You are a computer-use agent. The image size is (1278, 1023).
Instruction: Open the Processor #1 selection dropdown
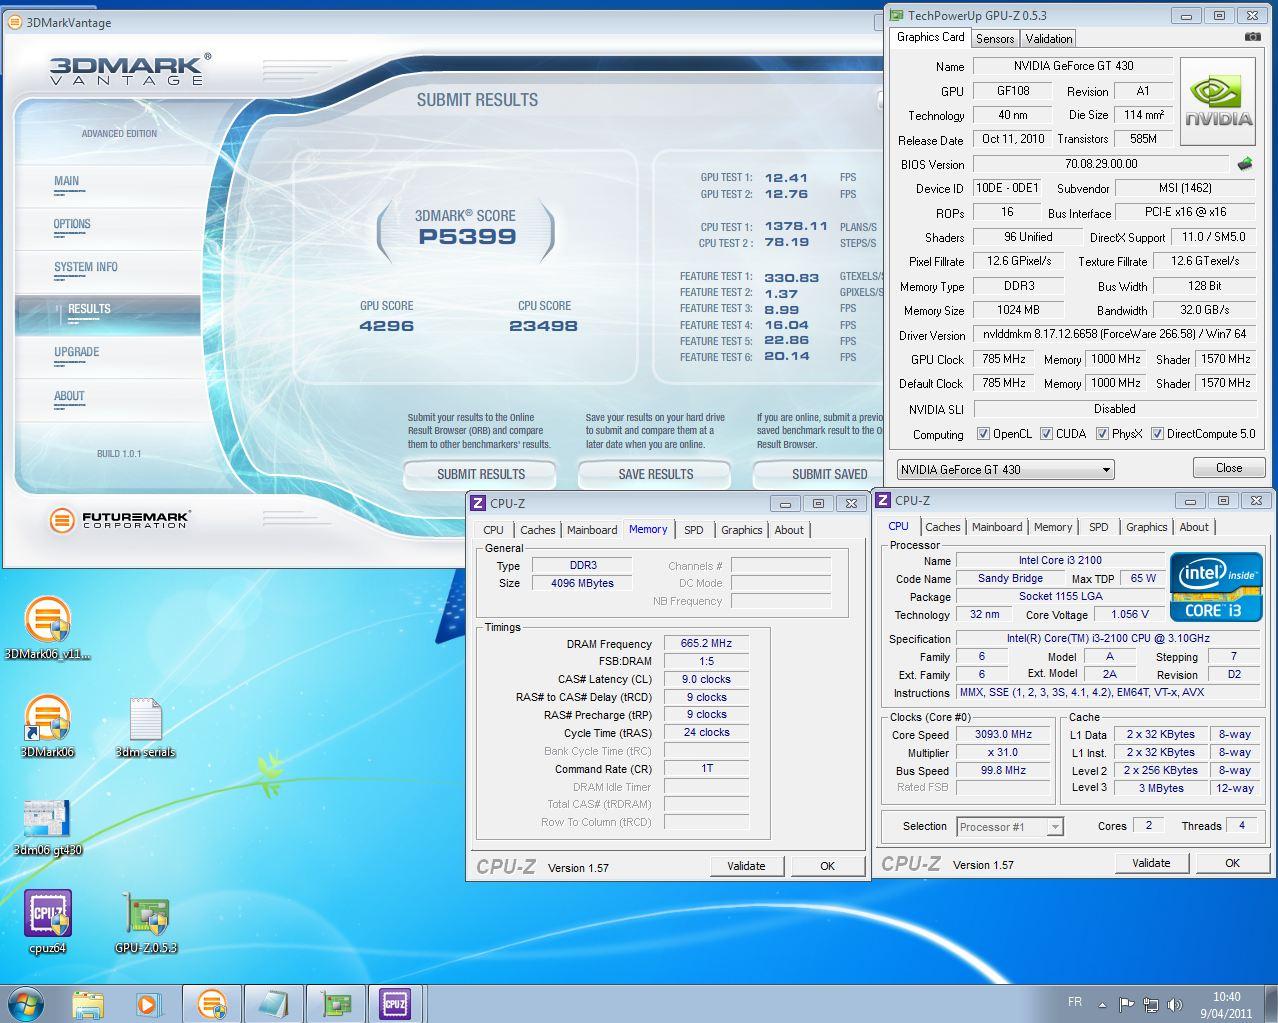pos(1009,826)
